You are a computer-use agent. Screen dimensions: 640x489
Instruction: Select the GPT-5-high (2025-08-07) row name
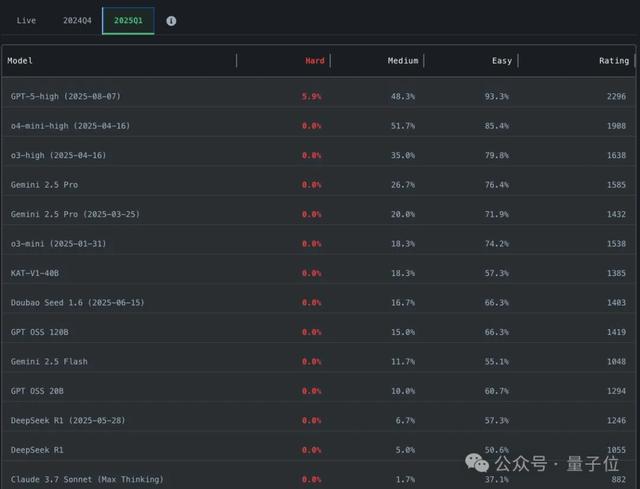(x=66, y=96)
